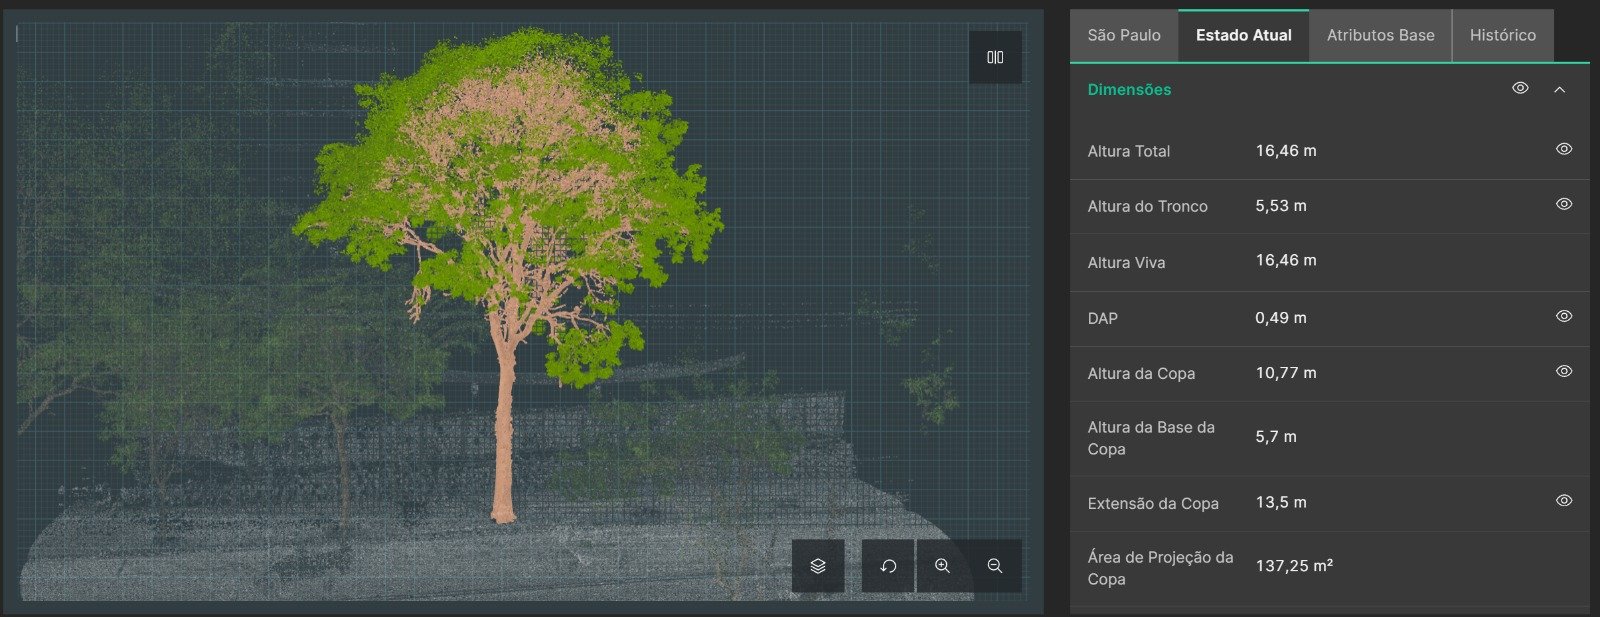Toggle visibility of Dimensões section
This screenshot has width=1600, height=617.
(x=1520, y=88)
